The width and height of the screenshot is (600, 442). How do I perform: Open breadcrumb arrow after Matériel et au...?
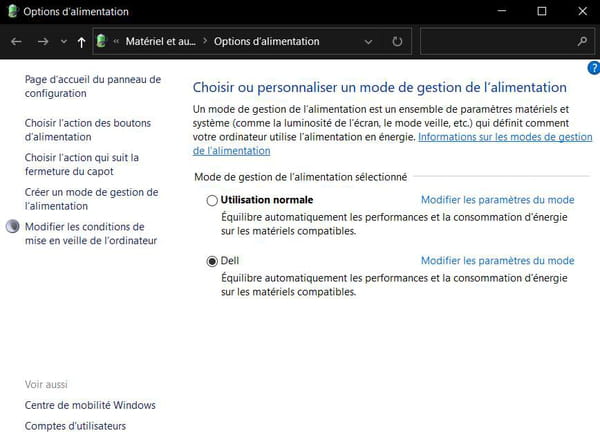tap(205, 41)
